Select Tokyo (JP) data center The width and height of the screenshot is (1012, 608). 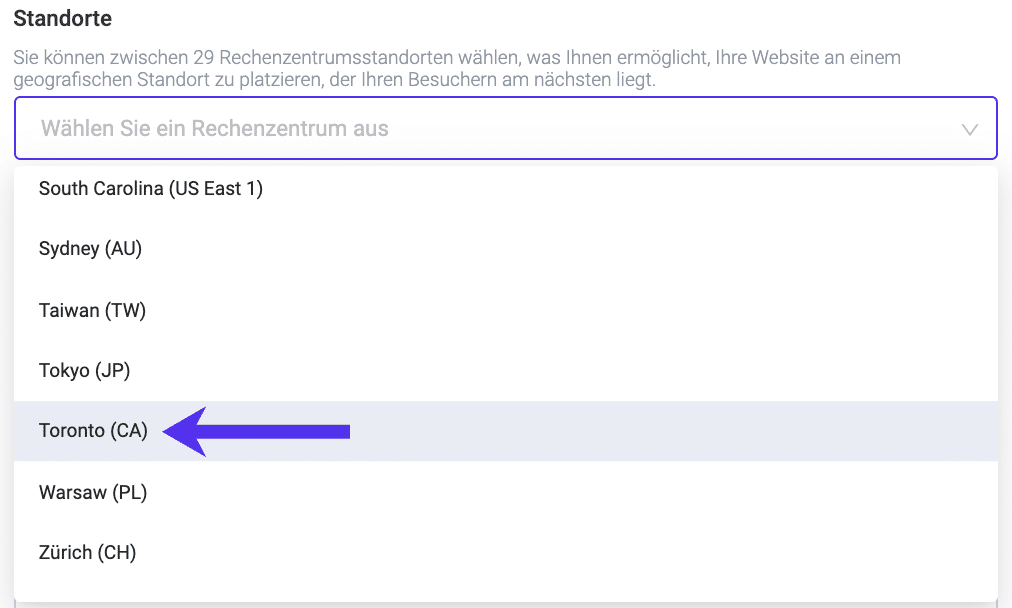click(85, 371)
